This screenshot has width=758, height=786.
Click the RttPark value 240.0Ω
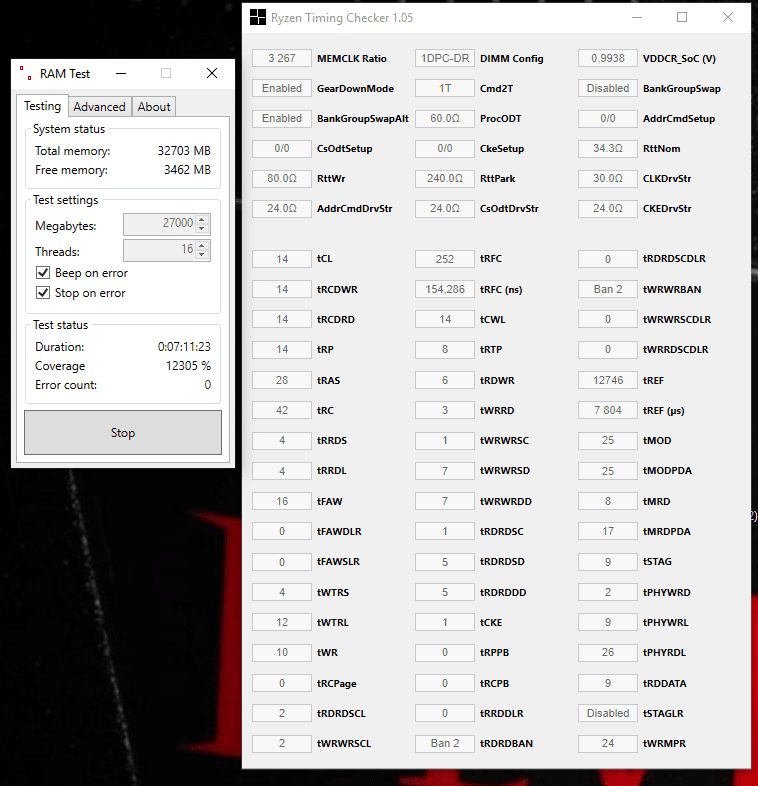445,178
